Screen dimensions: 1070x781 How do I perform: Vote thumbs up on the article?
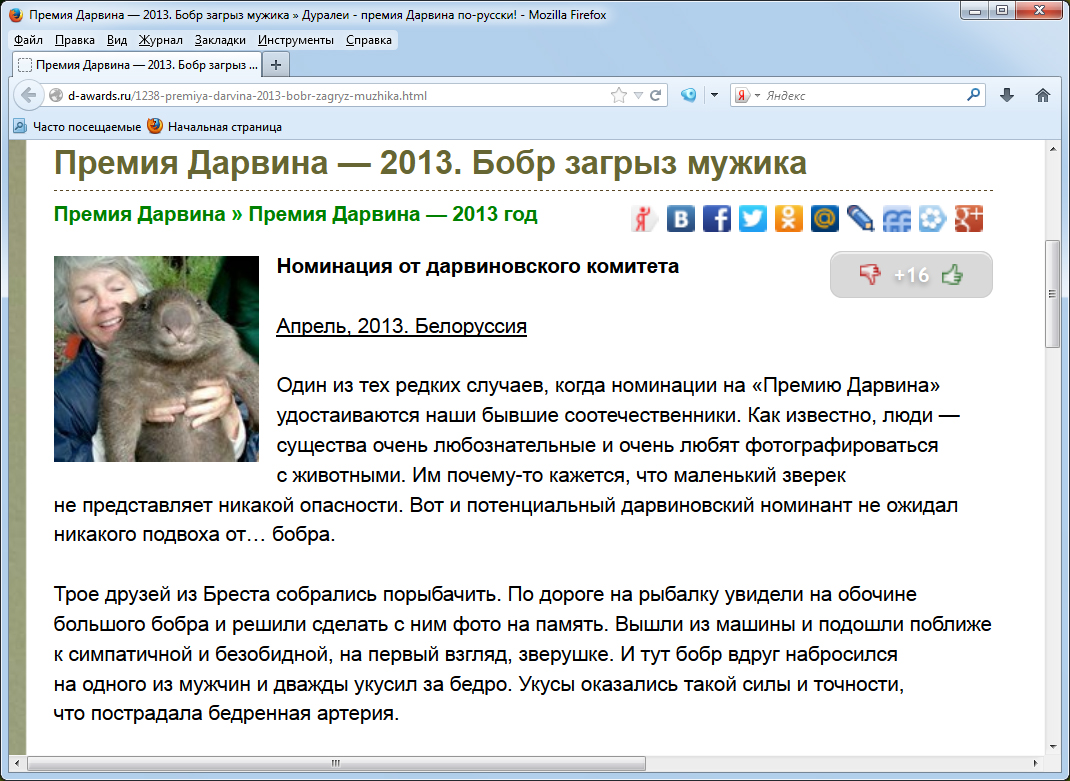952,275
